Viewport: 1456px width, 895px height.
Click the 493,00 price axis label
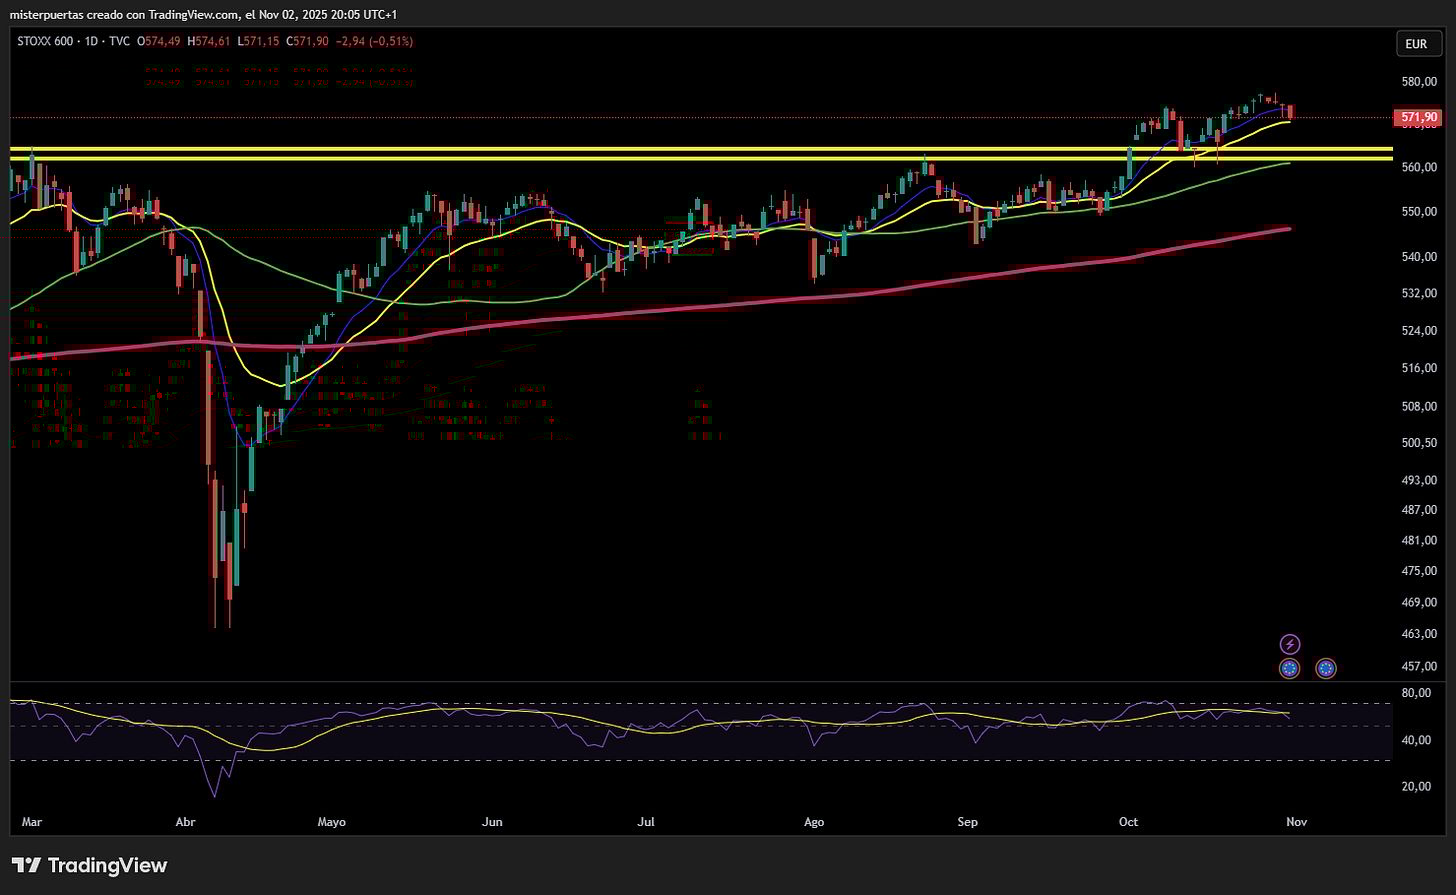[1419, 481]
